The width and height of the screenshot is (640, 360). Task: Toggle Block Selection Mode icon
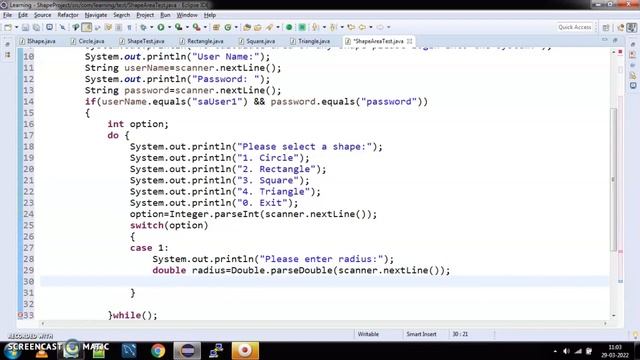[x=119, y=27]
